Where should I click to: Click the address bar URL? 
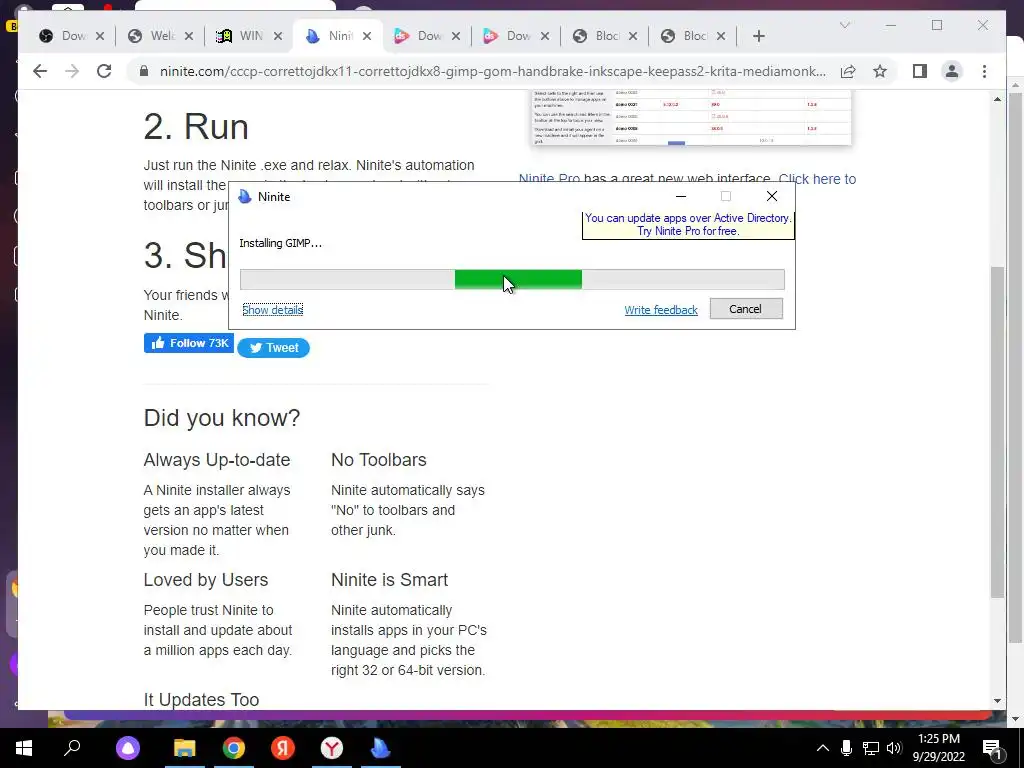point(492,71)
